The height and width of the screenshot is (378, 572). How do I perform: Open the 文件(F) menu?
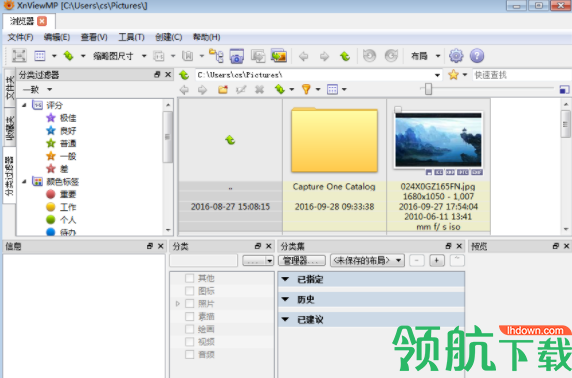point(20,37)
